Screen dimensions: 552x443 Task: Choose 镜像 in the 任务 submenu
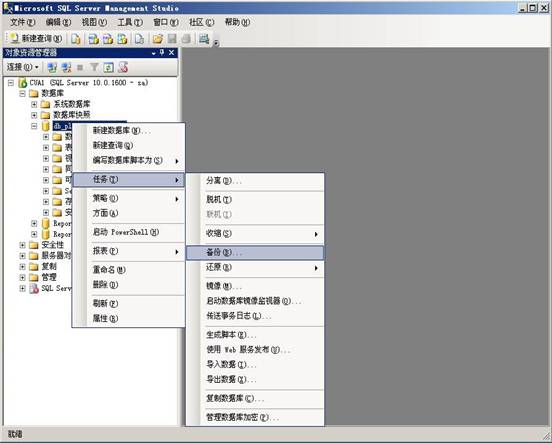(x=255, y=286)
